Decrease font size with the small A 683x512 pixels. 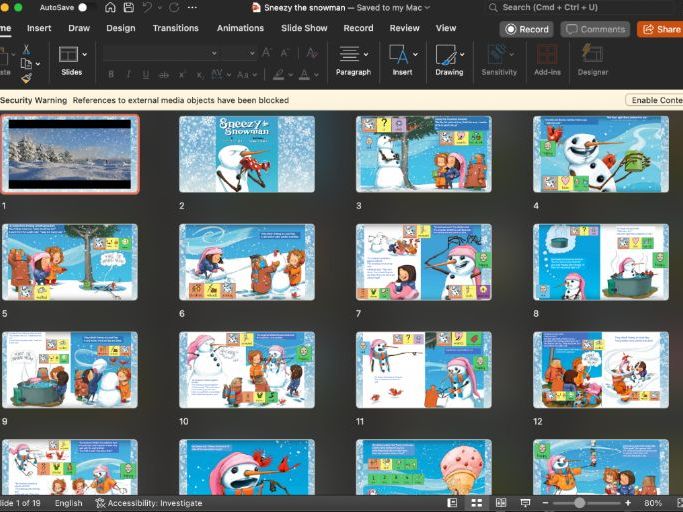285,53
